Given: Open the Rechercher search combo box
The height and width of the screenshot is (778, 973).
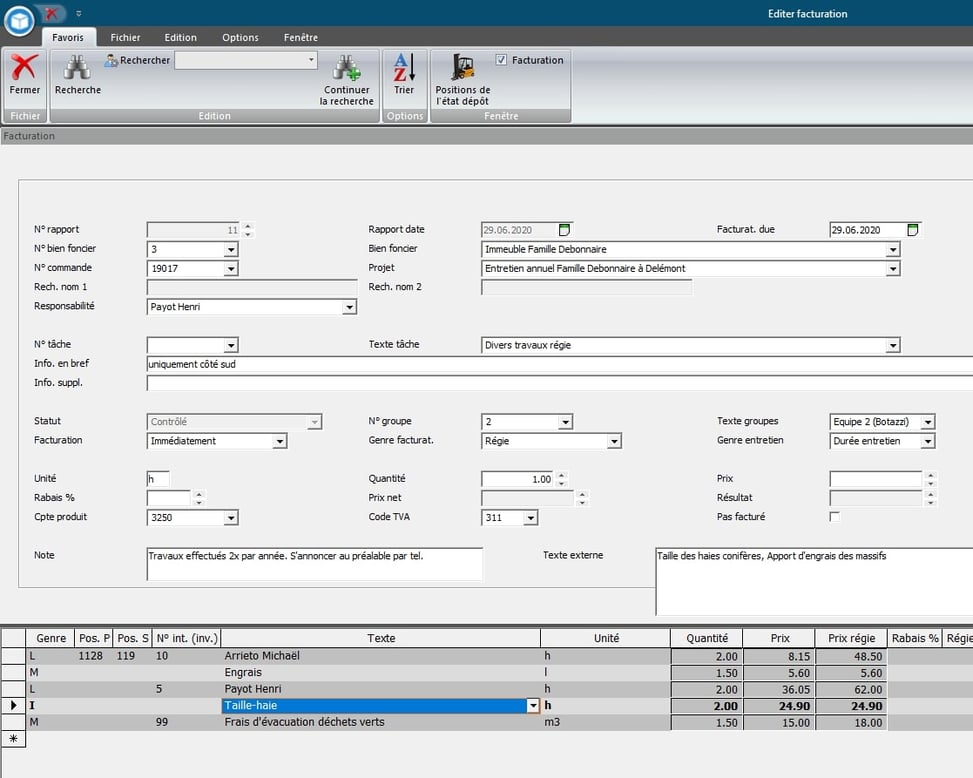Looking at the screenshot, I should click(x=246, y=60).
